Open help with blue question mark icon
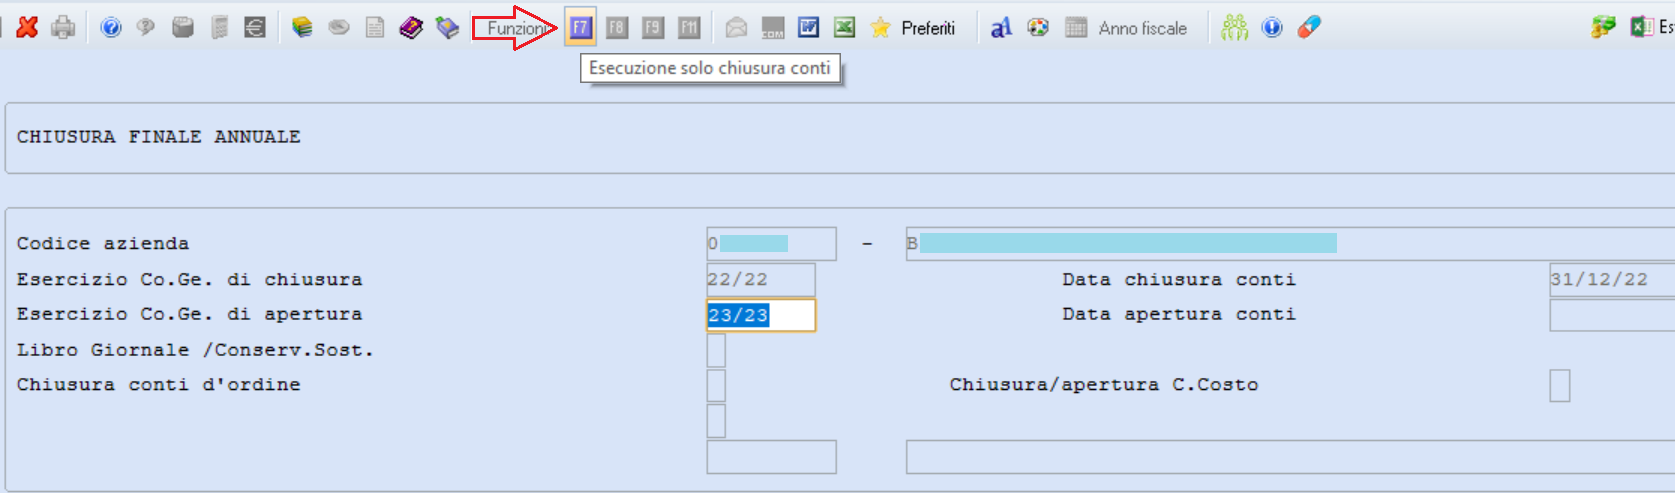1675x493 pixels. [x=111, y=28]
